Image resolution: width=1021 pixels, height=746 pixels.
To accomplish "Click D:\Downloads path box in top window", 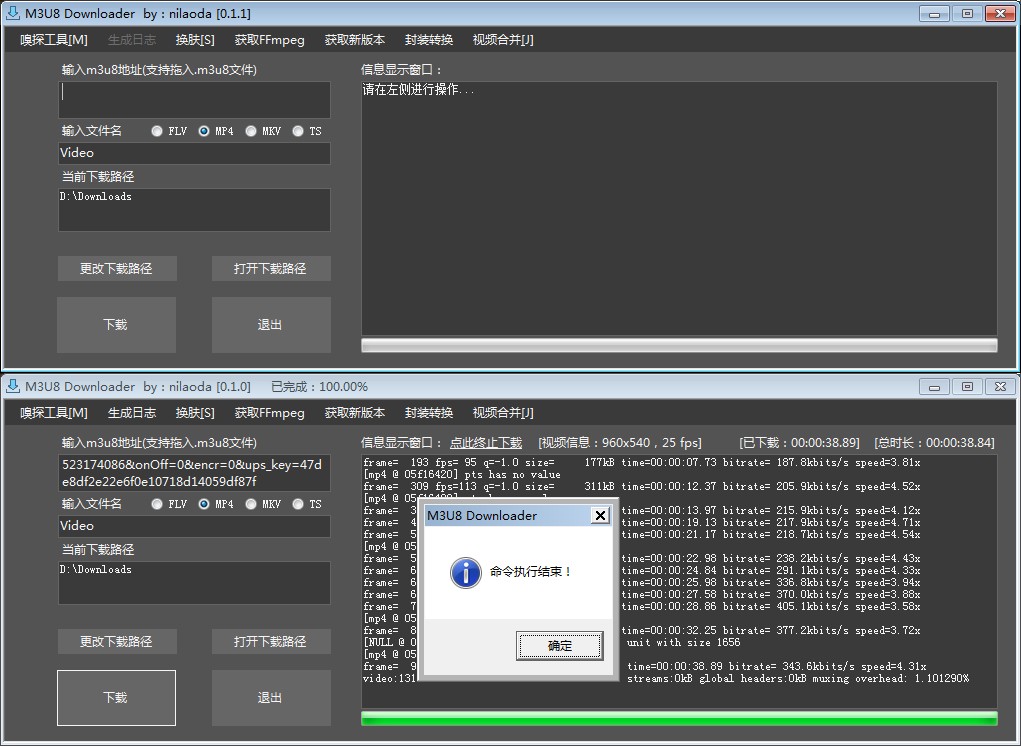I will click(x=194, y=210).
